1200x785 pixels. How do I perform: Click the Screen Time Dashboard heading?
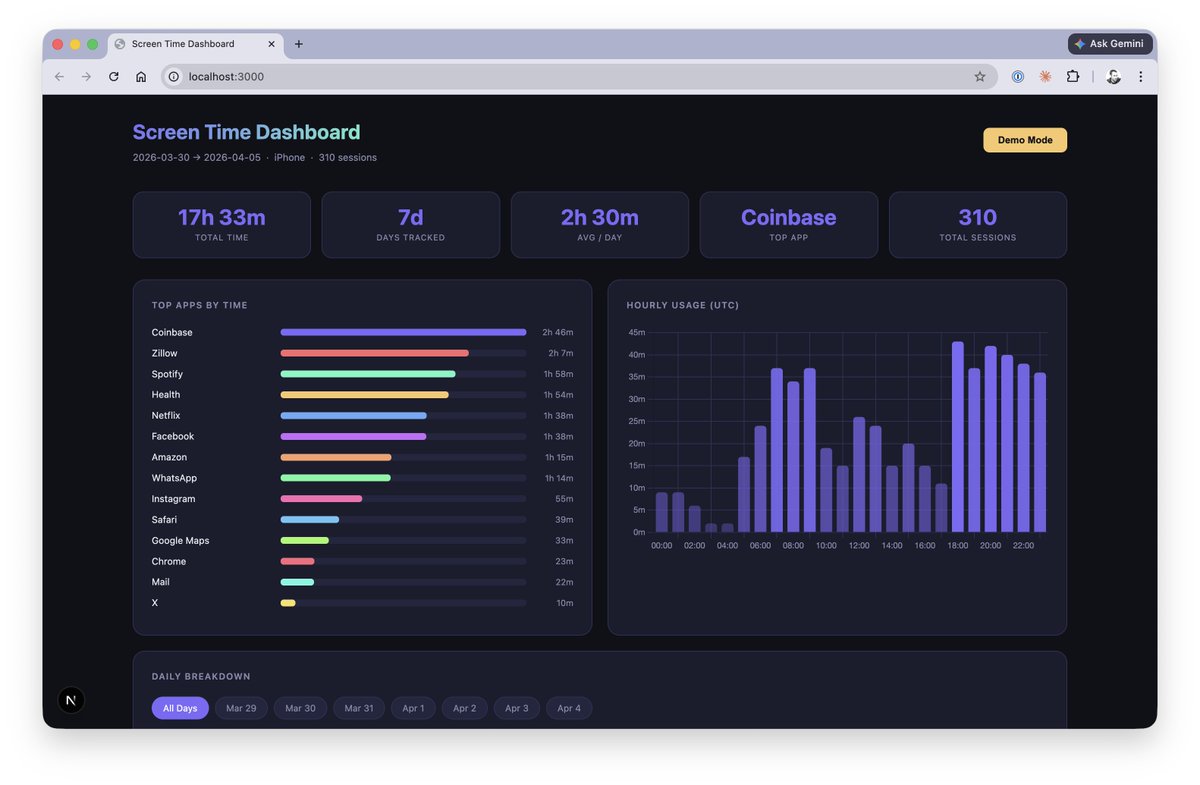point(246,132)
